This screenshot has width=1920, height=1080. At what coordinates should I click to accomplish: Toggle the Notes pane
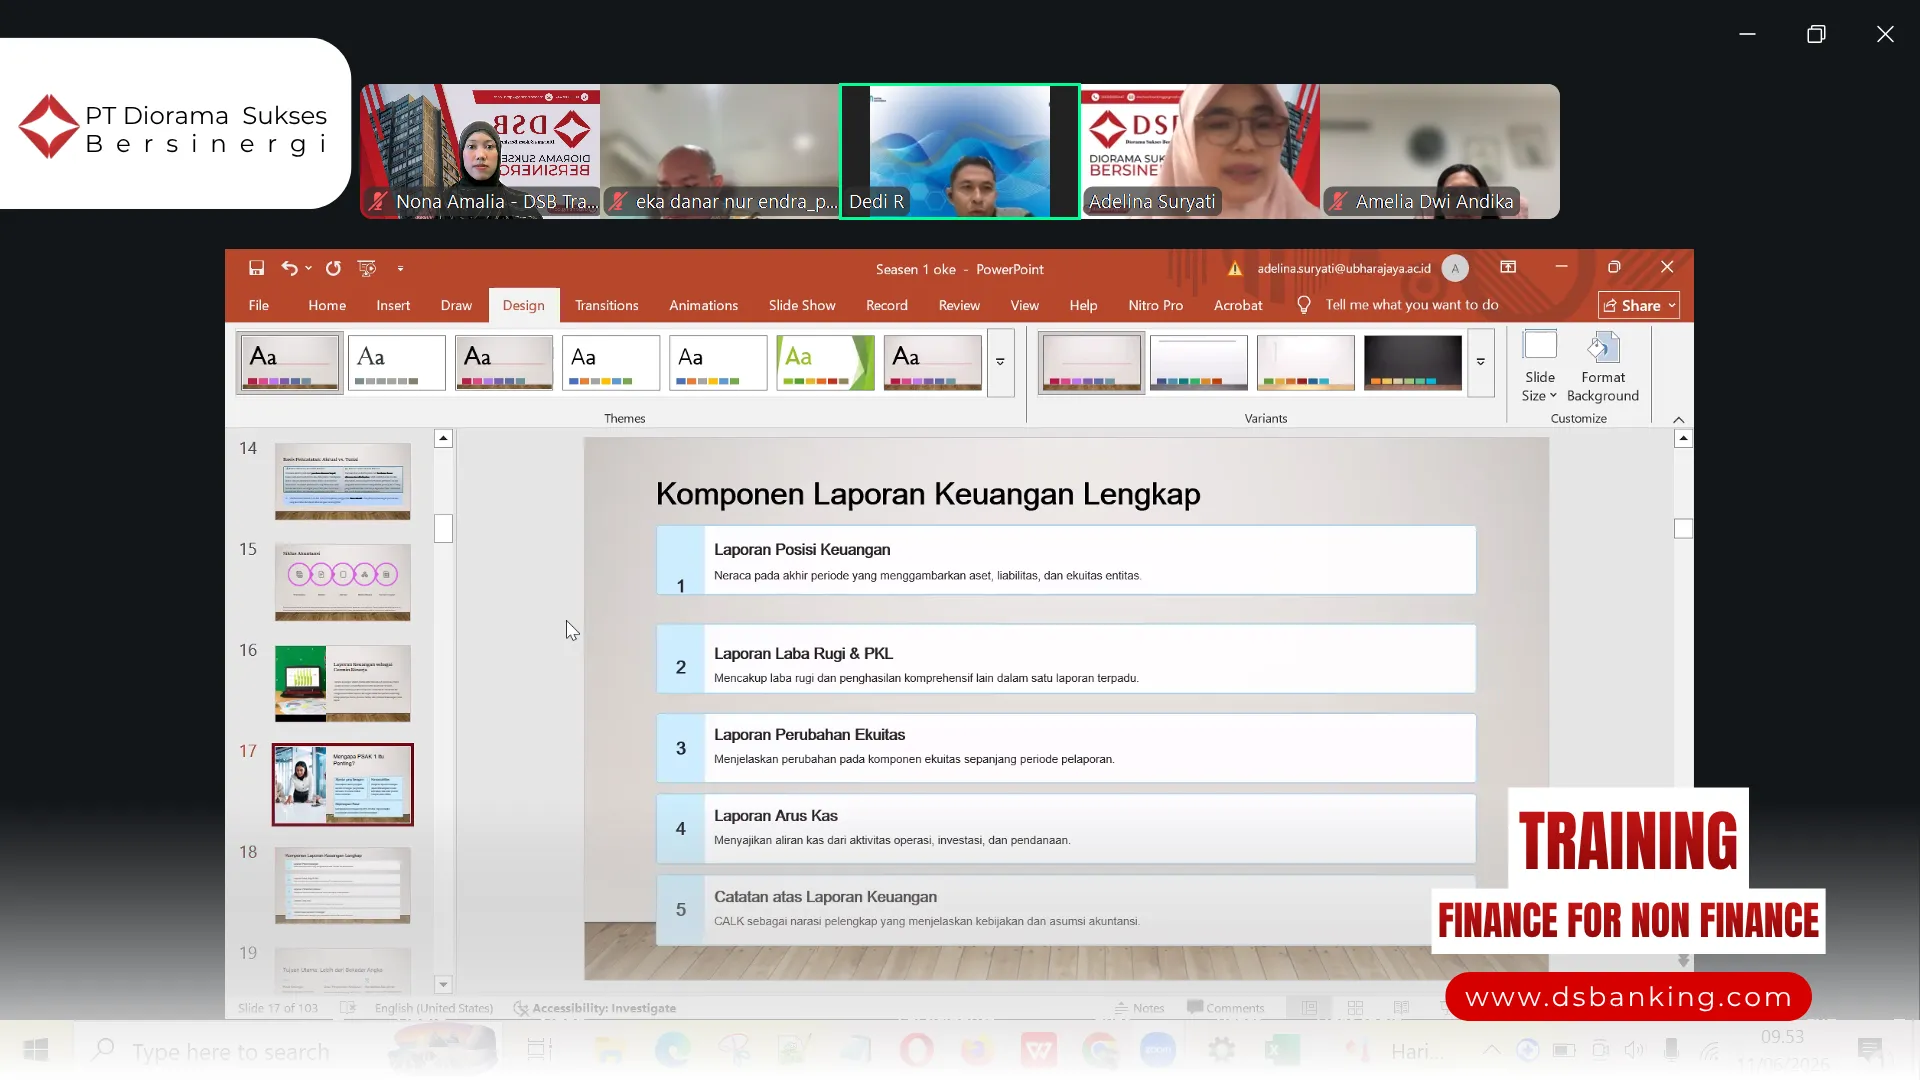pyautogui.click(x=1140, y=1008)
